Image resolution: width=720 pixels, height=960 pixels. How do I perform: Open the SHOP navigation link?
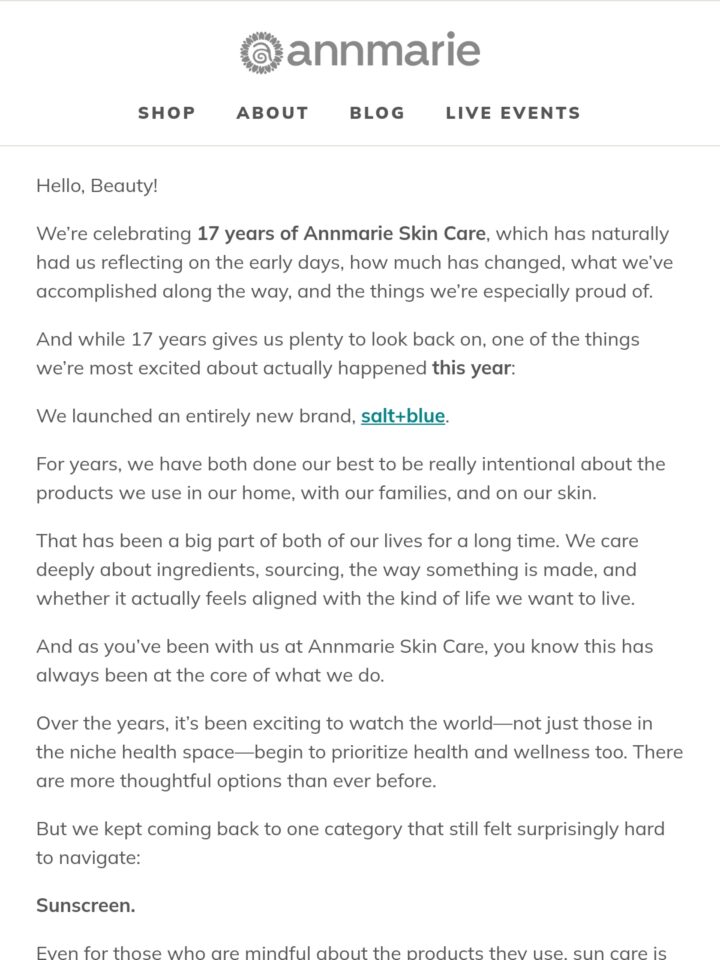click(x=167, y=113)
